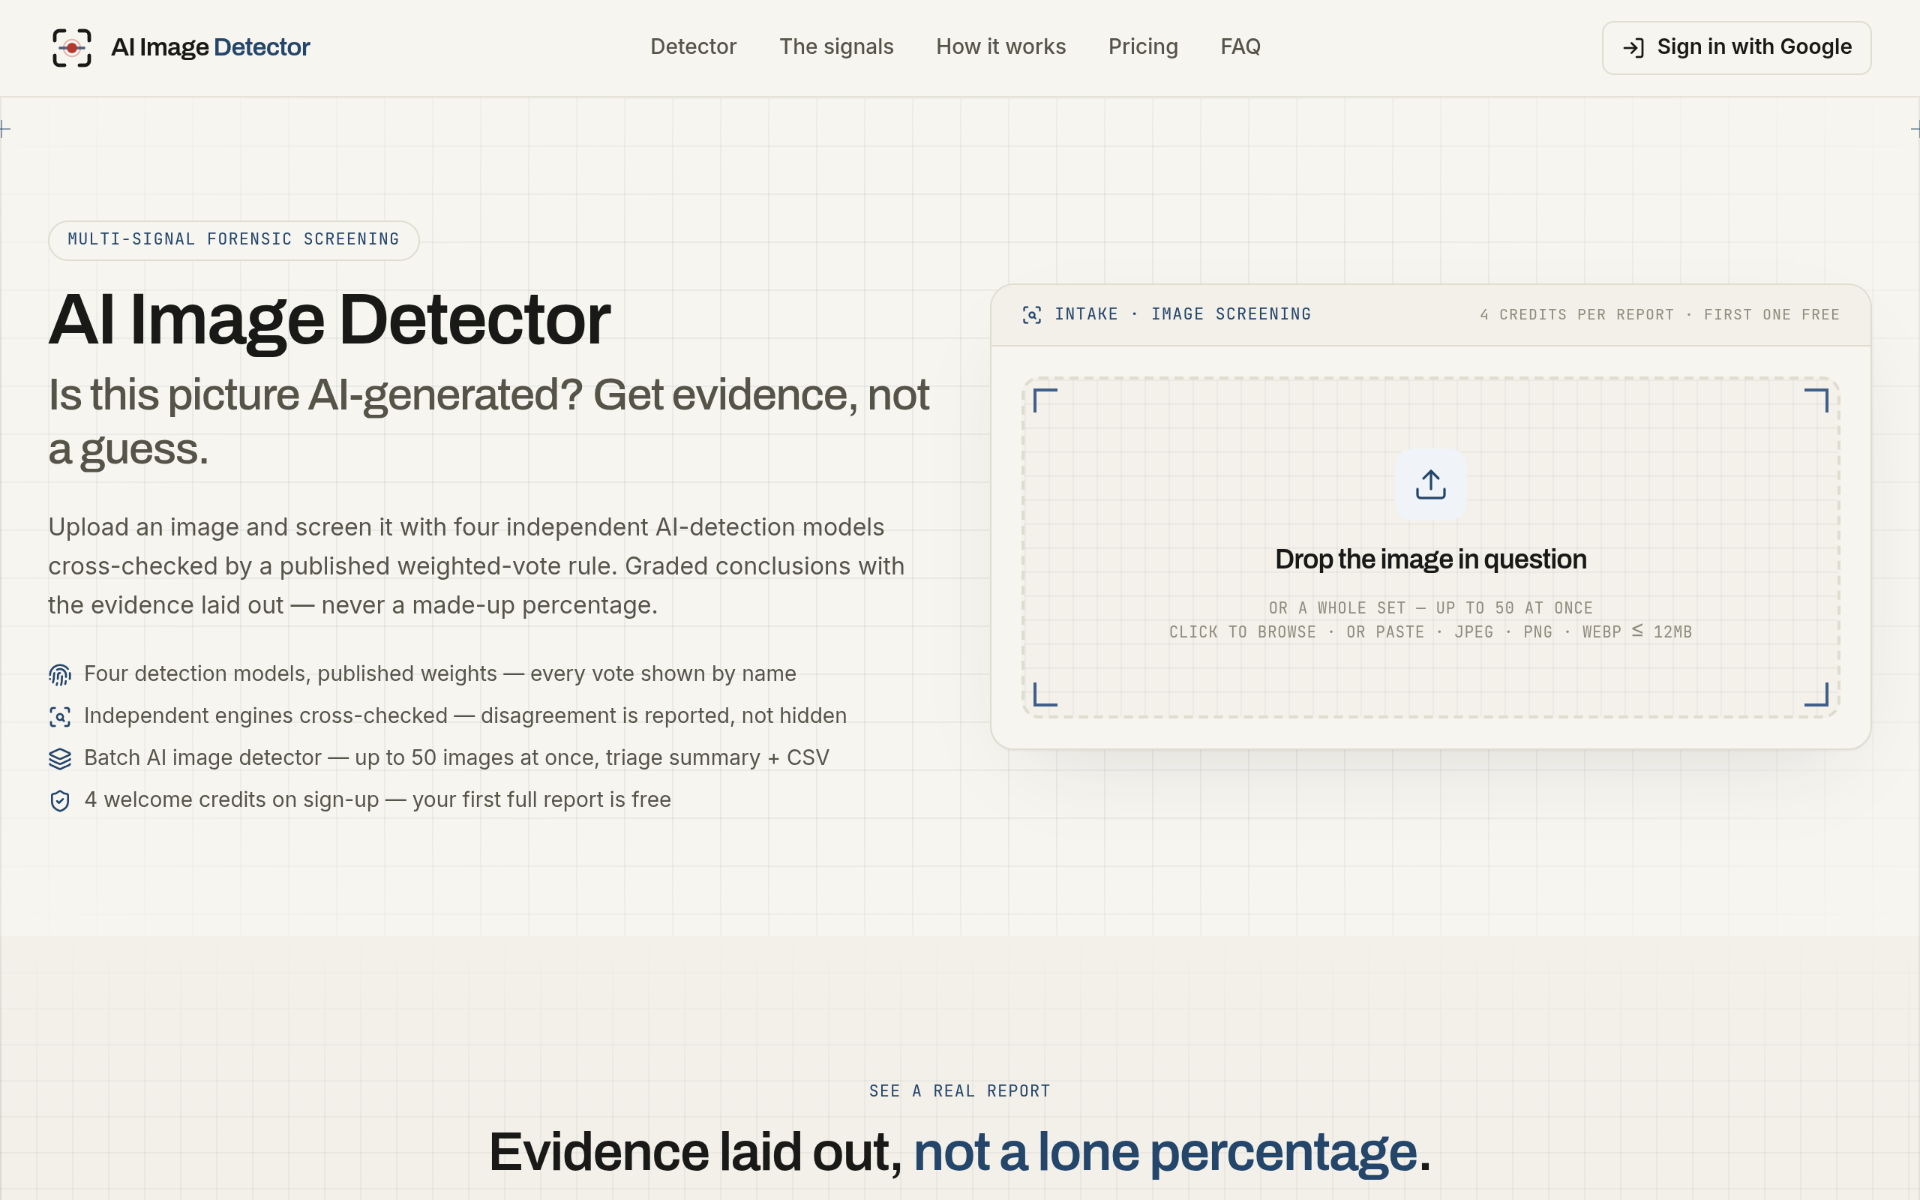Click the scan icon beside Independent engines

coord(60,717)
